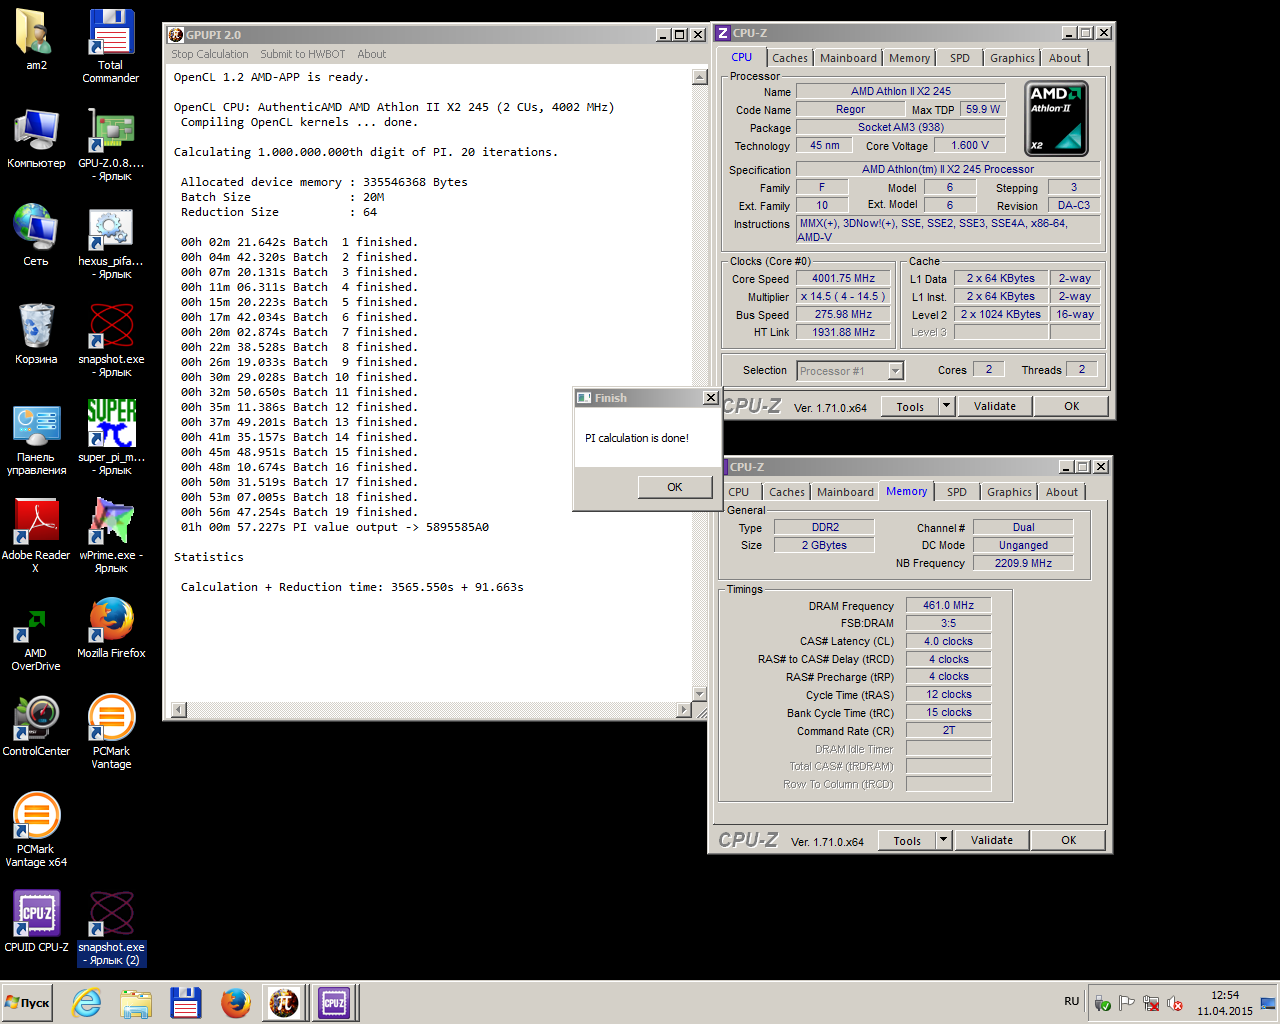Open the Сеть network icon

(x=36, y=228)
